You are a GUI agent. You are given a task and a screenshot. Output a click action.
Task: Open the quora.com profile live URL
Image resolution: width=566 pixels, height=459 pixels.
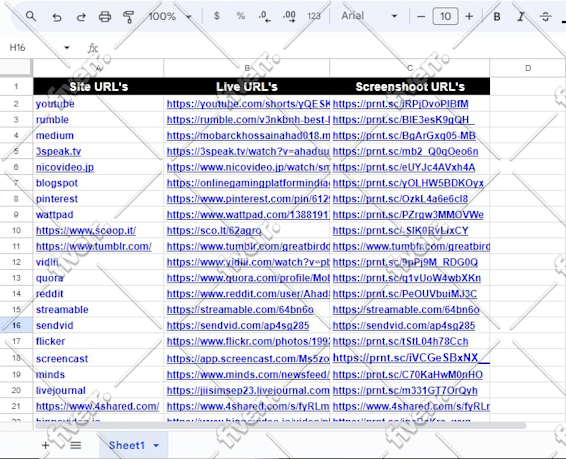tap(248, 278)
